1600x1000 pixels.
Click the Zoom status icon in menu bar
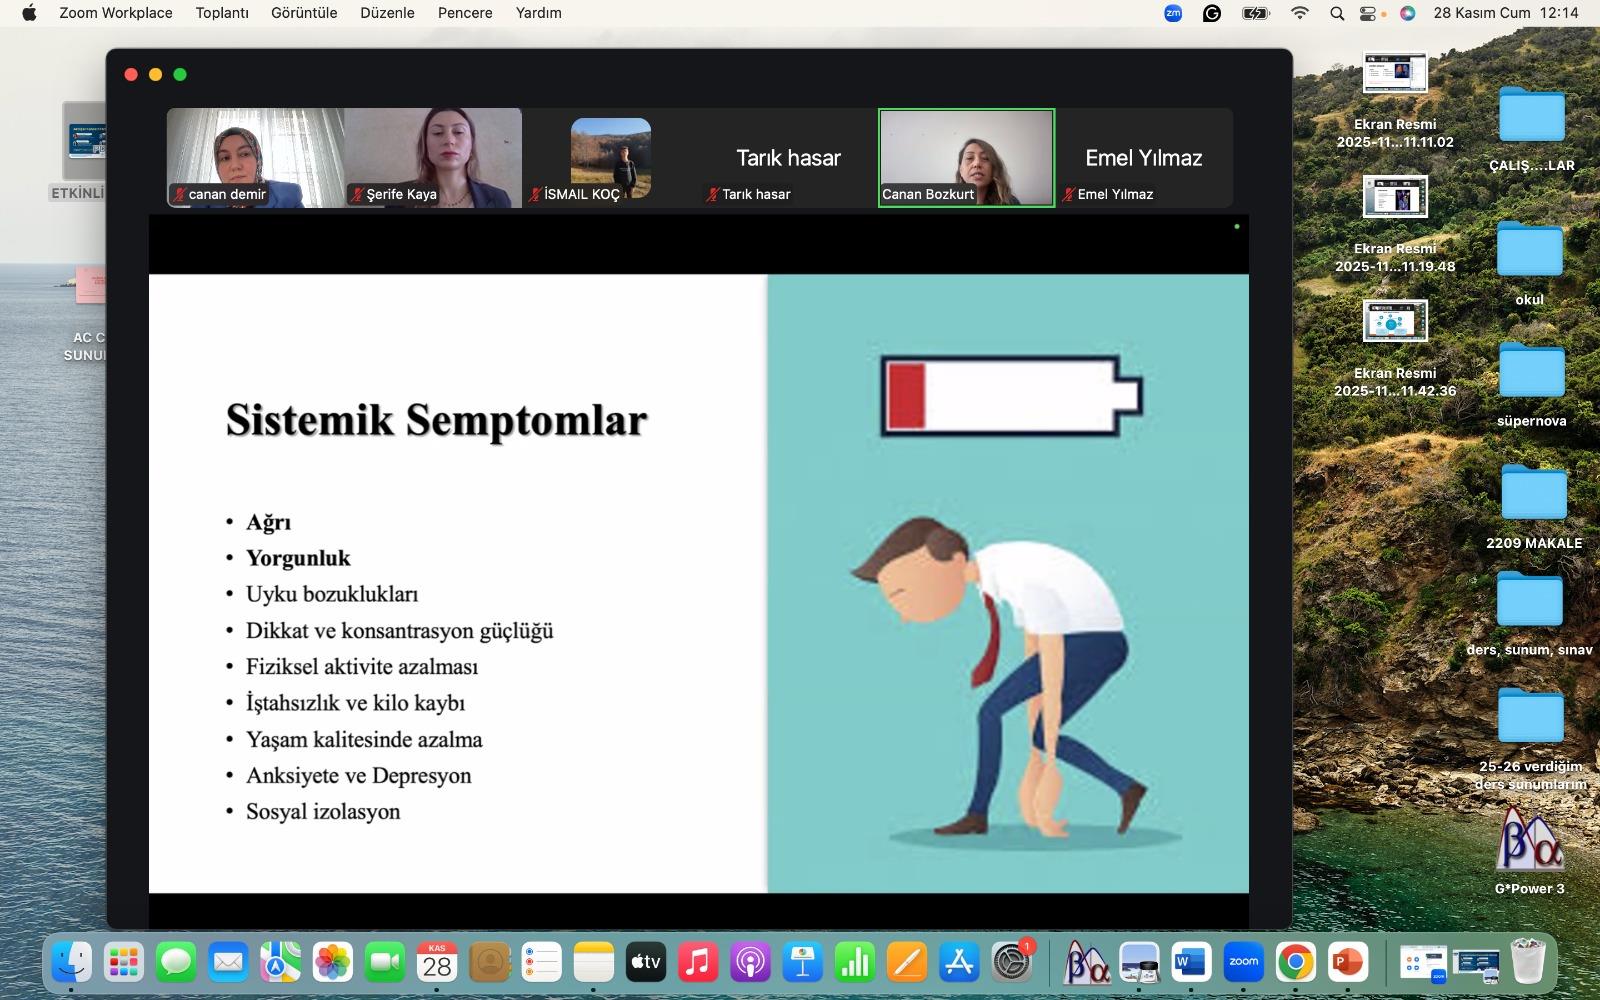(1173, 13)
